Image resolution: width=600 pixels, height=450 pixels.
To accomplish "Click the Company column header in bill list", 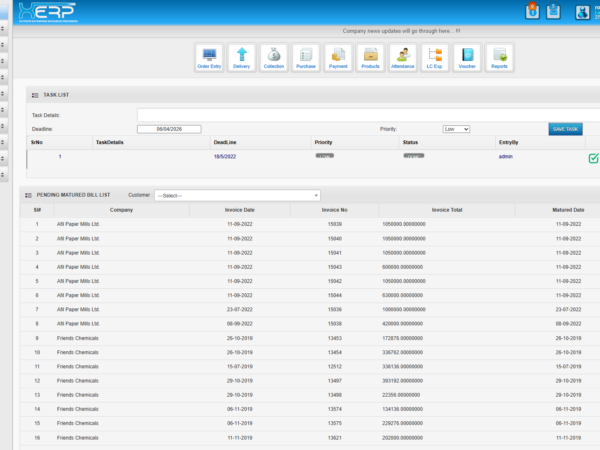I will (x=121, y=210).
